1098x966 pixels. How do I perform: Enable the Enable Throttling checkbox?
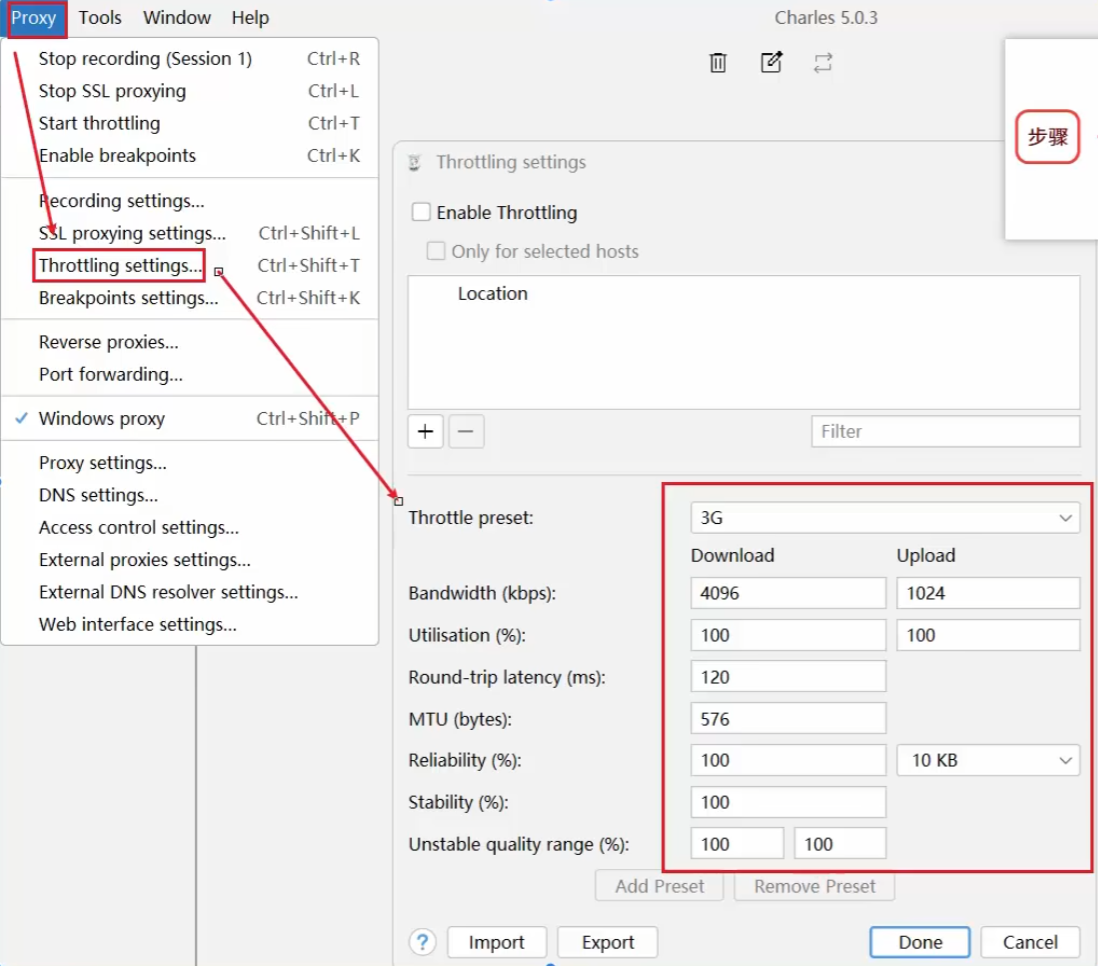[x=422, y=213]
